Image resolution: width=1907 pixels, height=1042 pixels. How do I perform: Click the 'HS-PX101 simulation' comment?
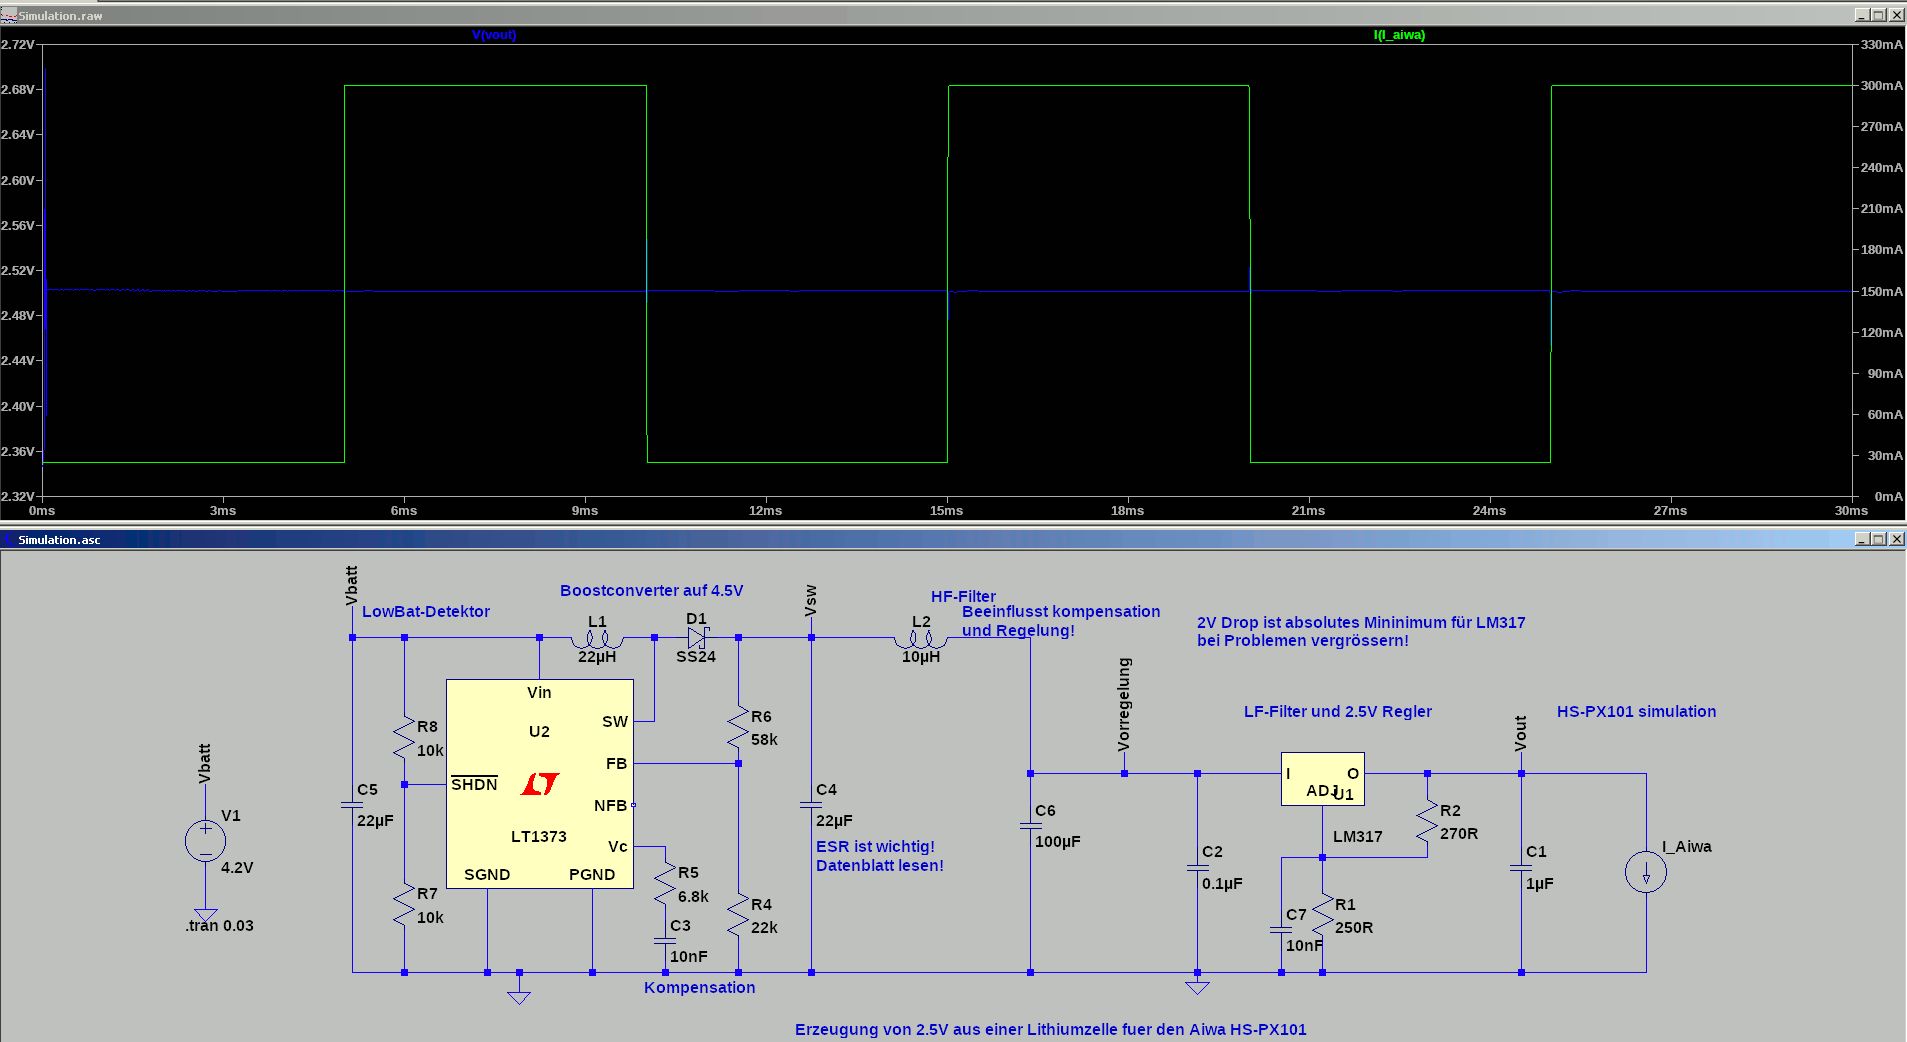(x=1636, y=712)
